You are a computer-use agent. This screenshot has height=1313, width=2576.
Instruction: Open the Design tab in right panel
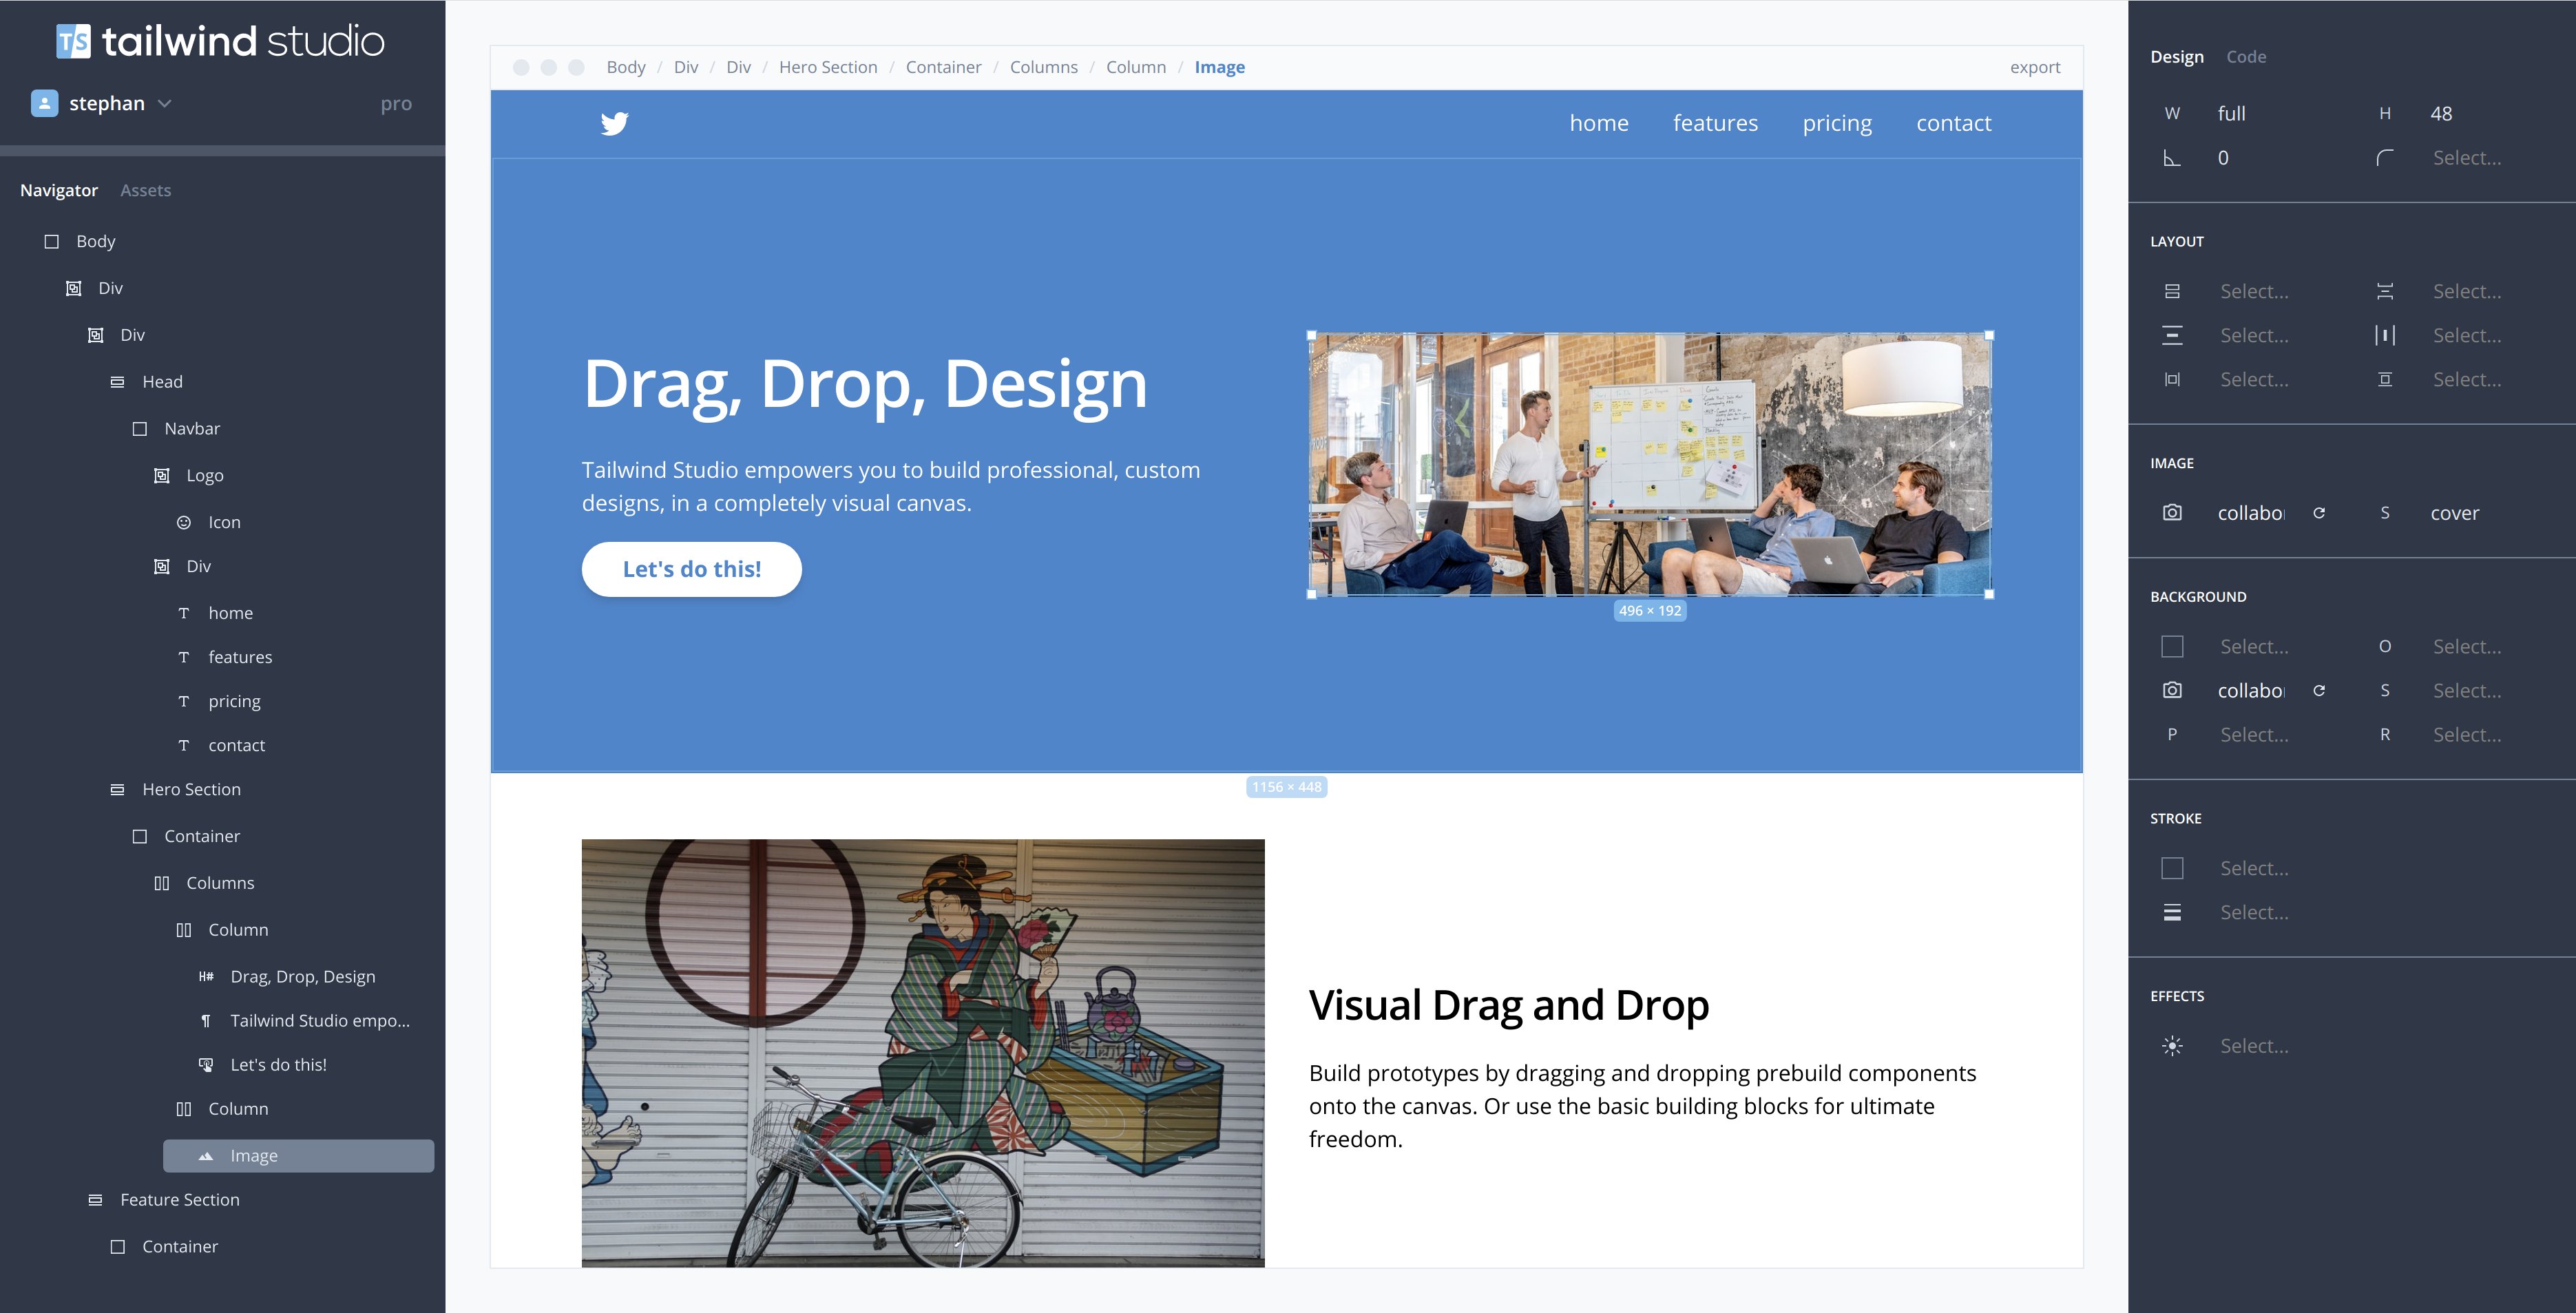(x=2177, y=57)
